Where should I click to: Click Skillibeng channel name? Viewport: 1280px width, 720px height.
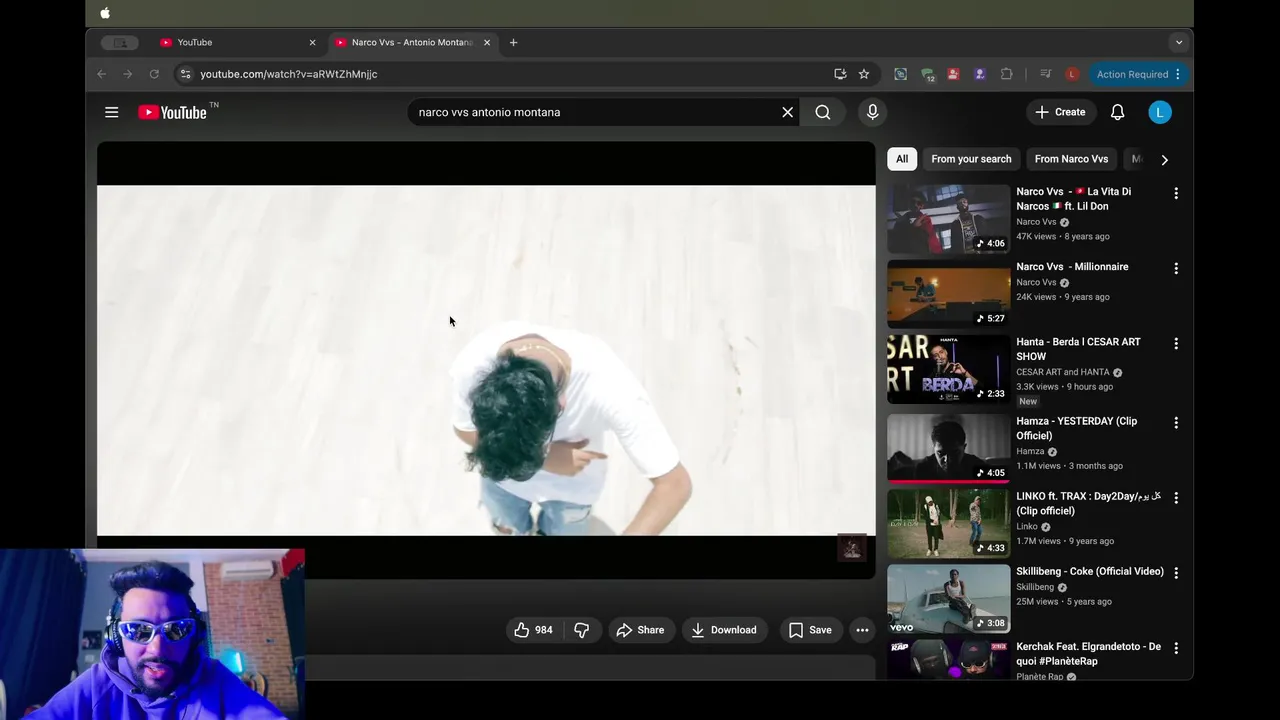(x=1036, y=587)
